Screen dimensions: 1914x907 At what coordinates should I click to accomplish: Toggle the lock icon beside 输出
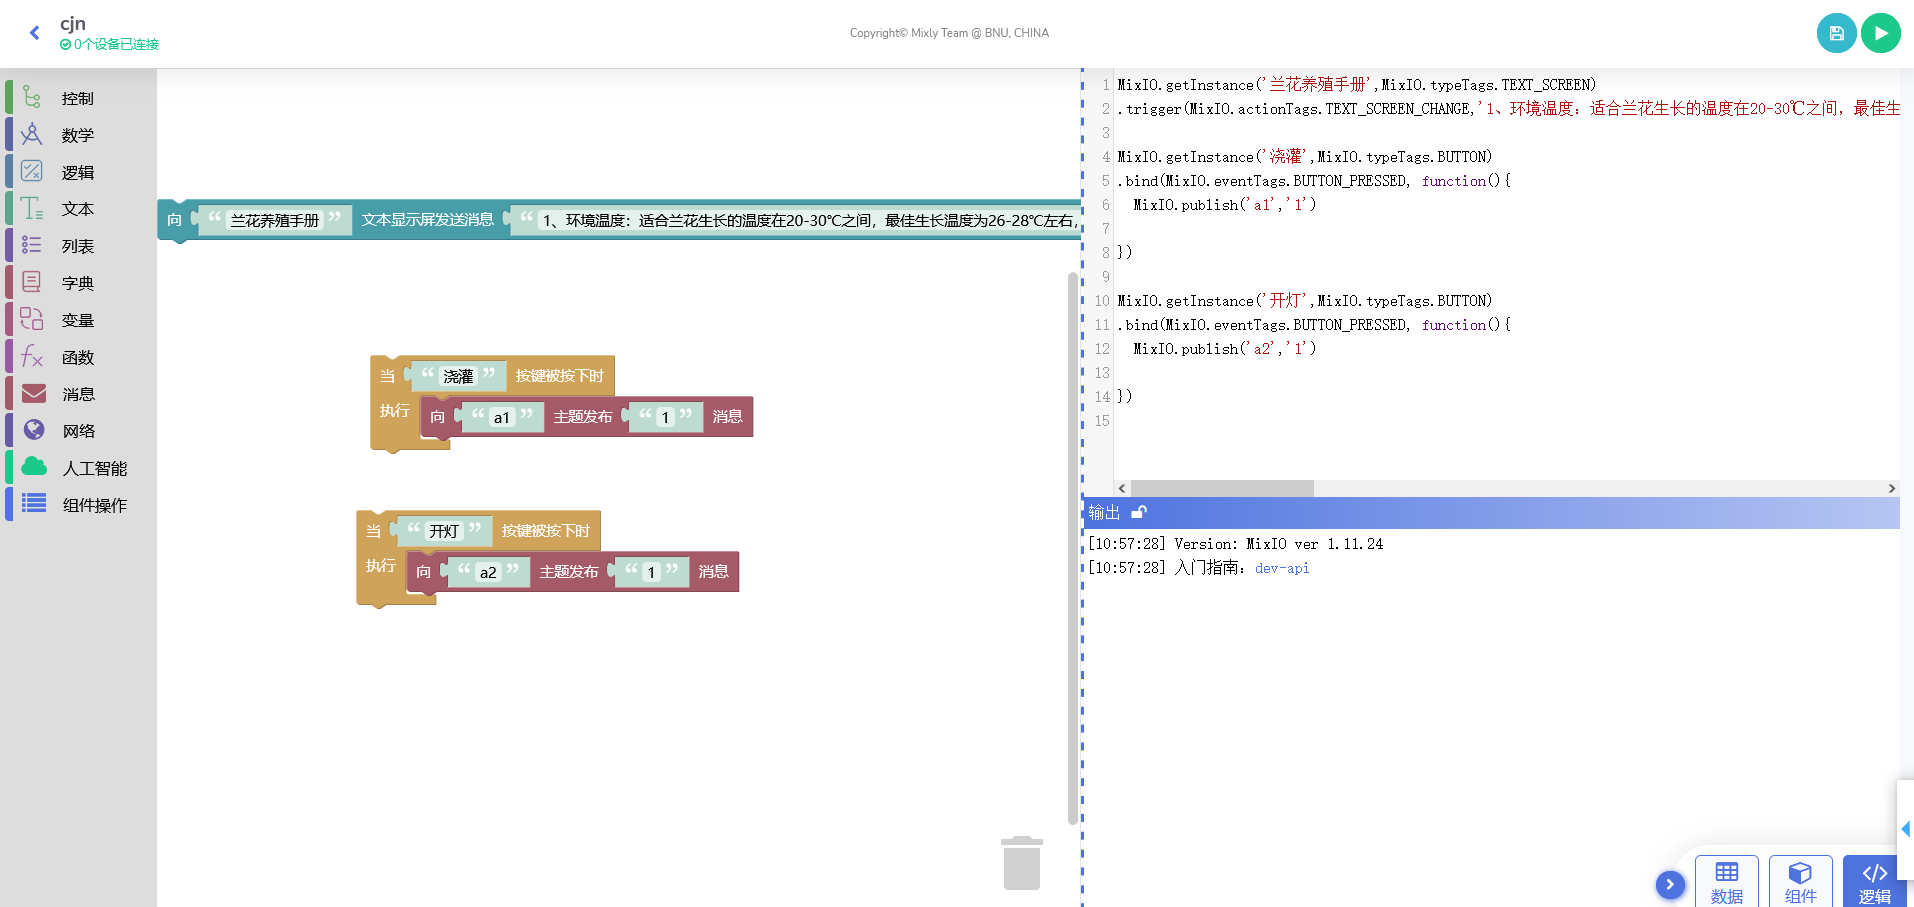[1138, 513]
